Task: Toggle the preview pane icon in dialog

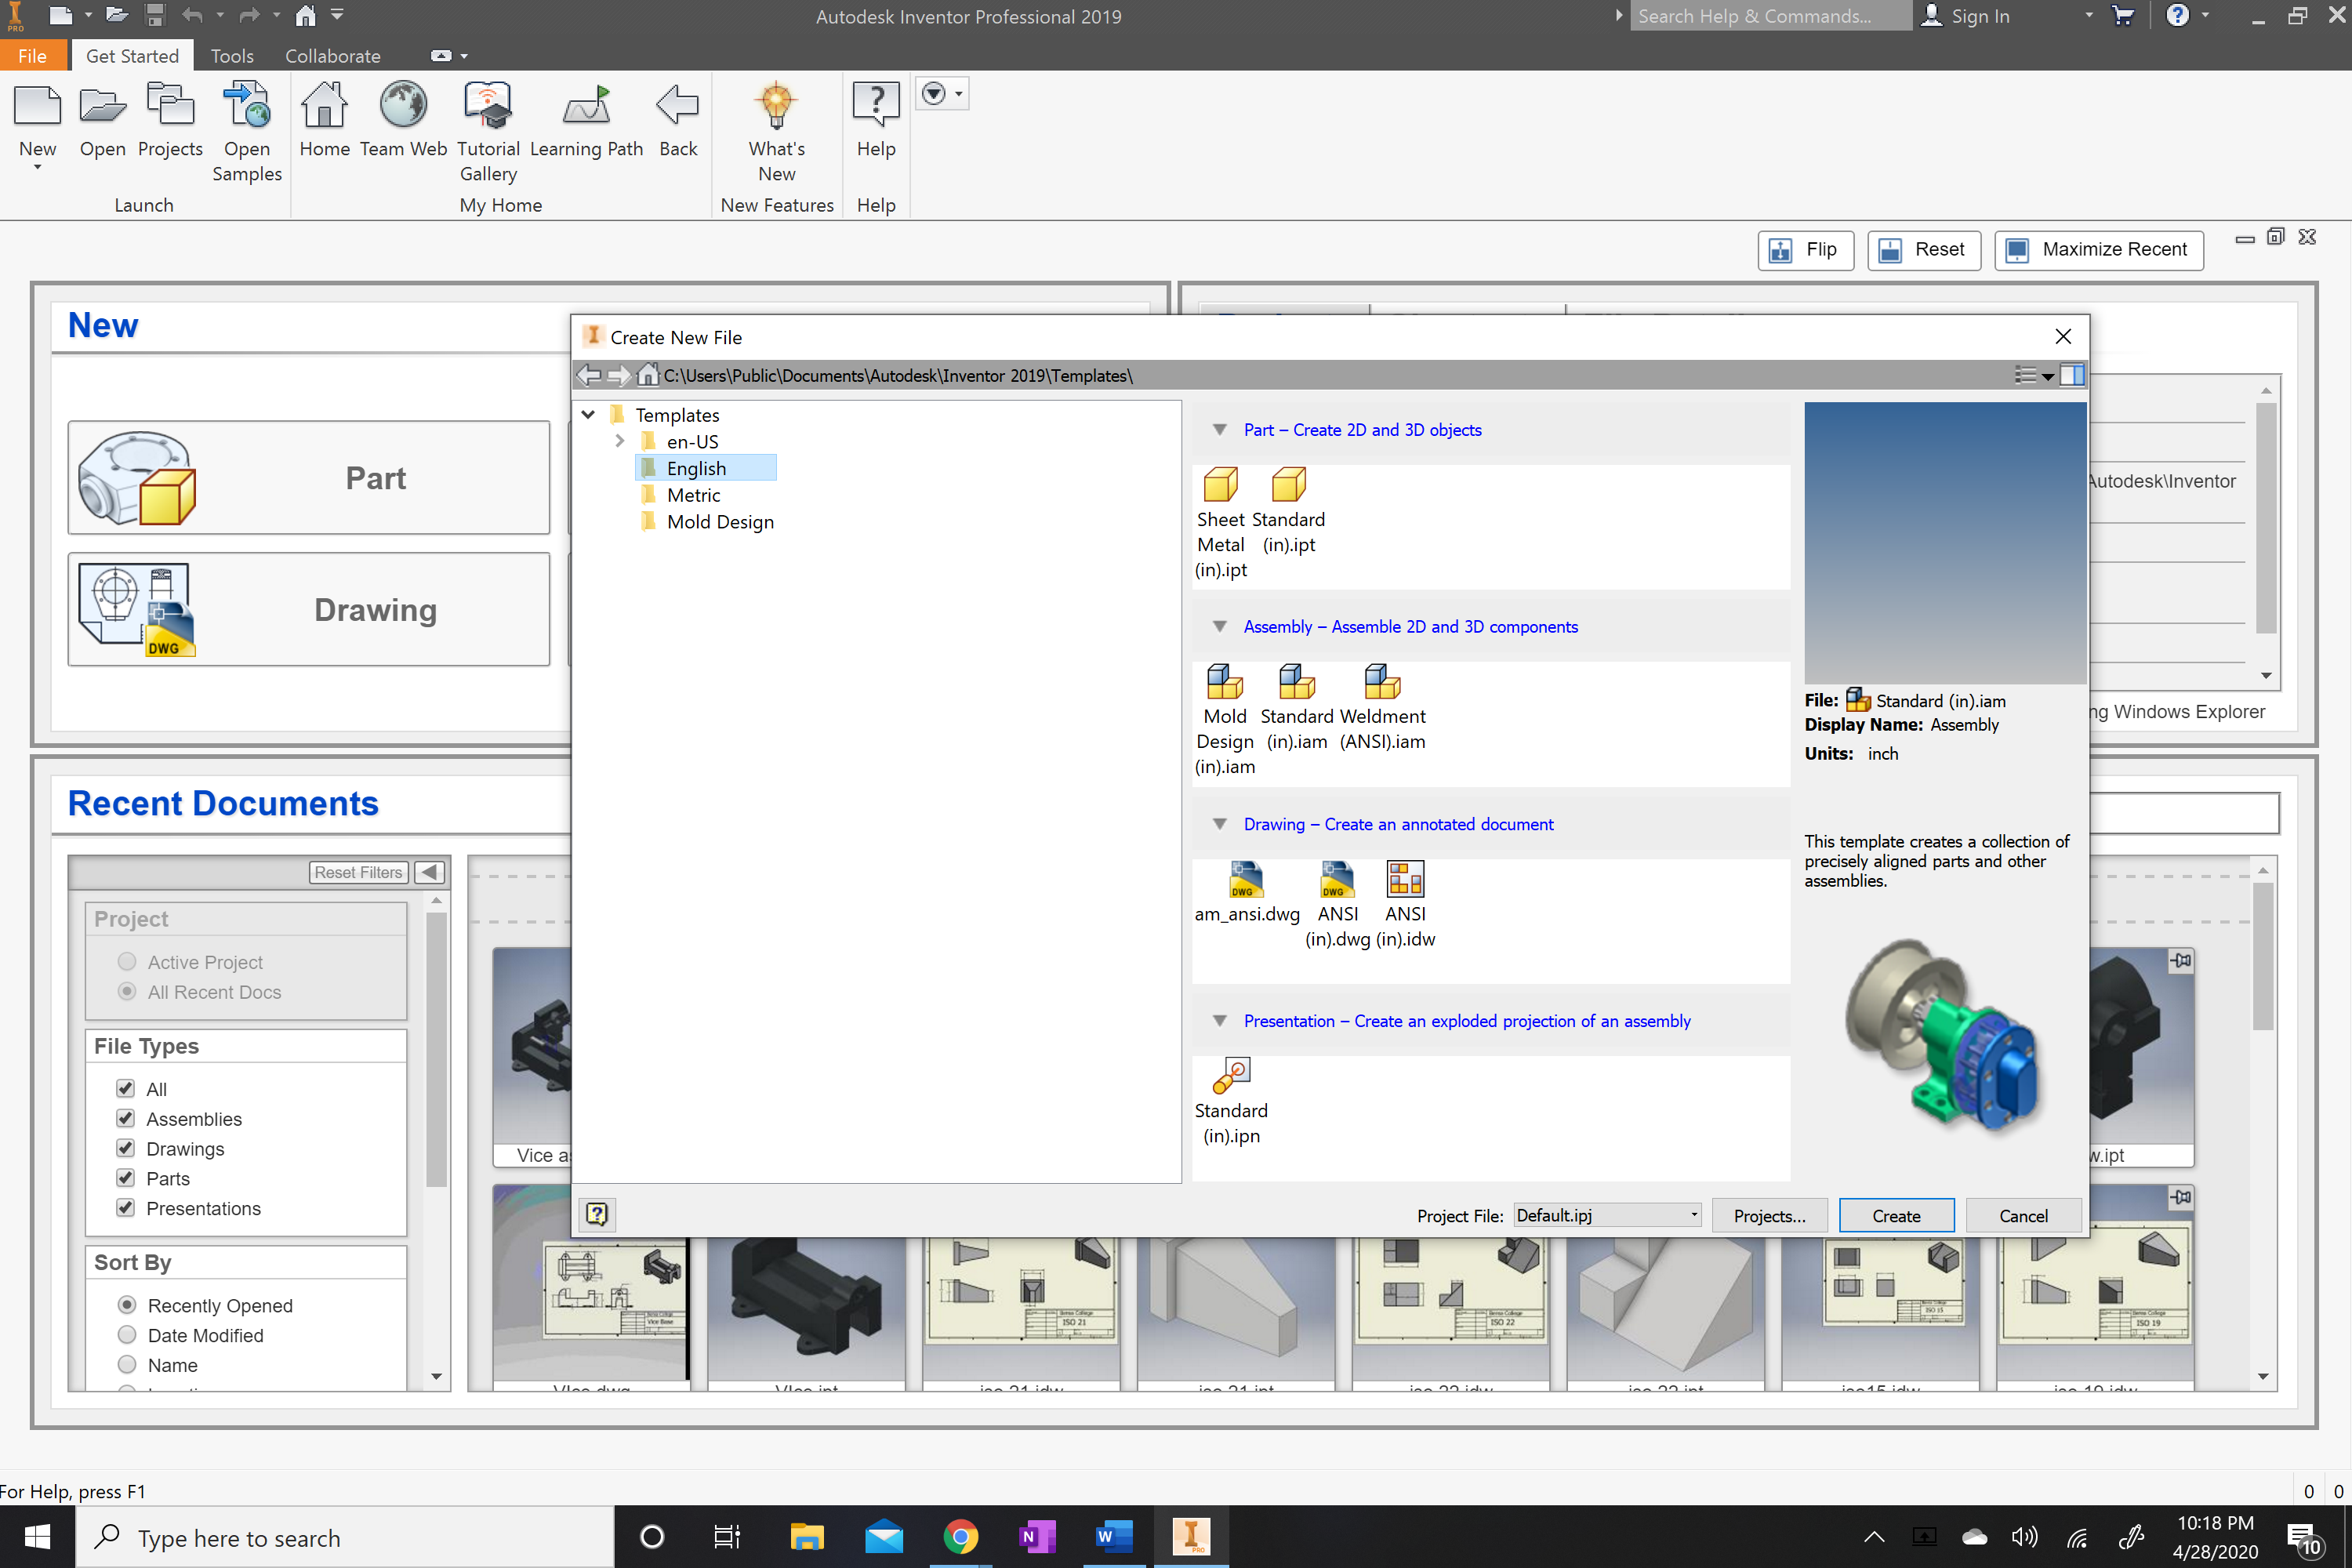Action: 2072,375
